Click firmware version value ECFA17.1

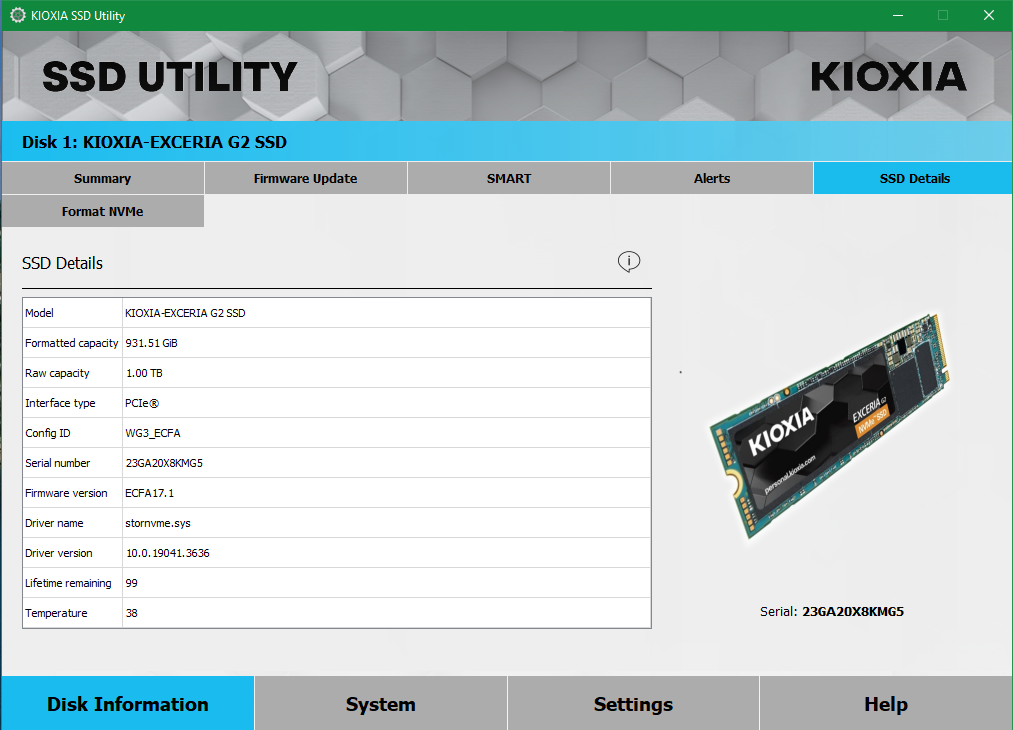(386, 493)
